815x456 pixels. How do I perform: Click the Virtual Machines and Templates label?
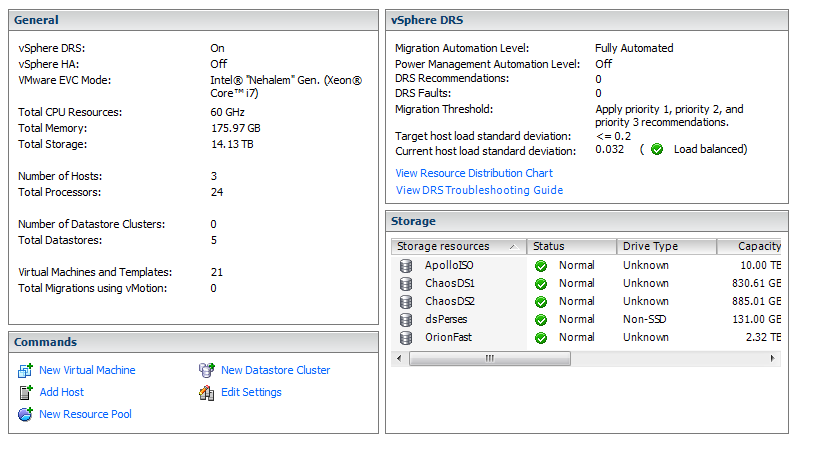[95, 272]
